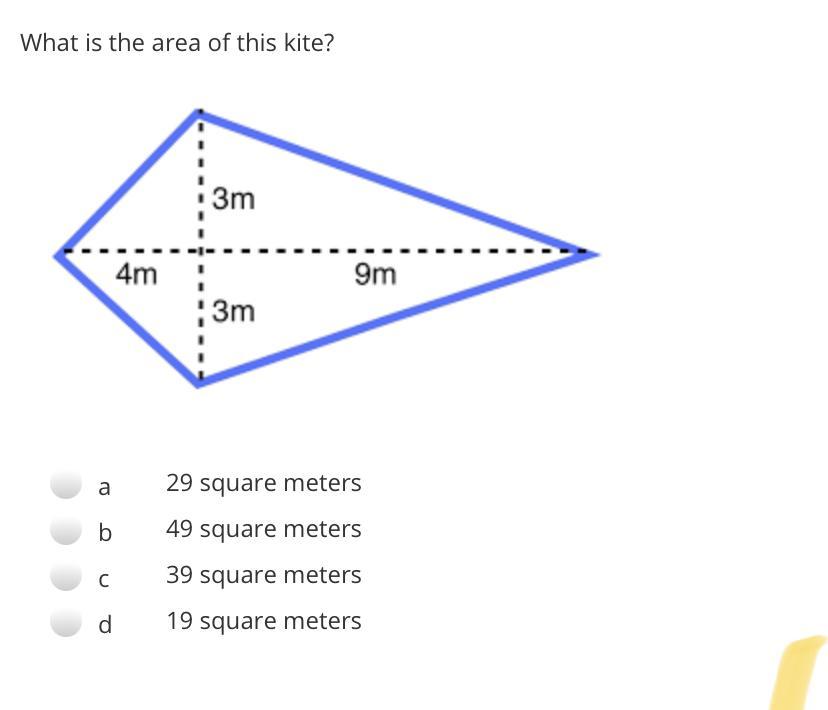This screenshot has height=710, width=828.
Task: Click the '19 square meters' answer text
Action: pos(263,621)
